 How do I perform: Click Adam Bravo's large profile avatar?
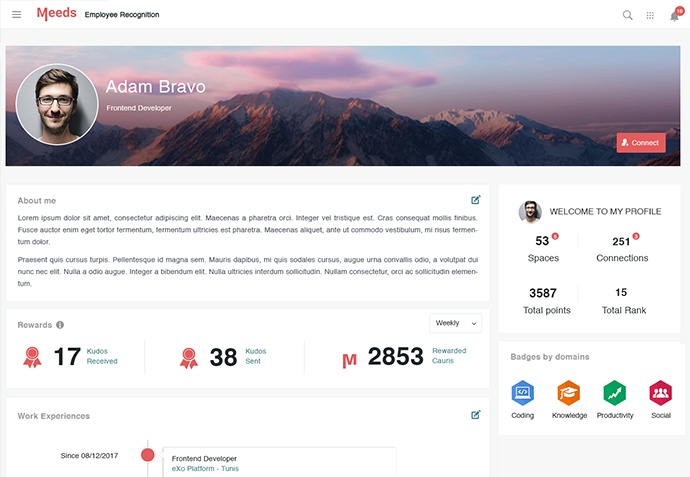[57, 105]
